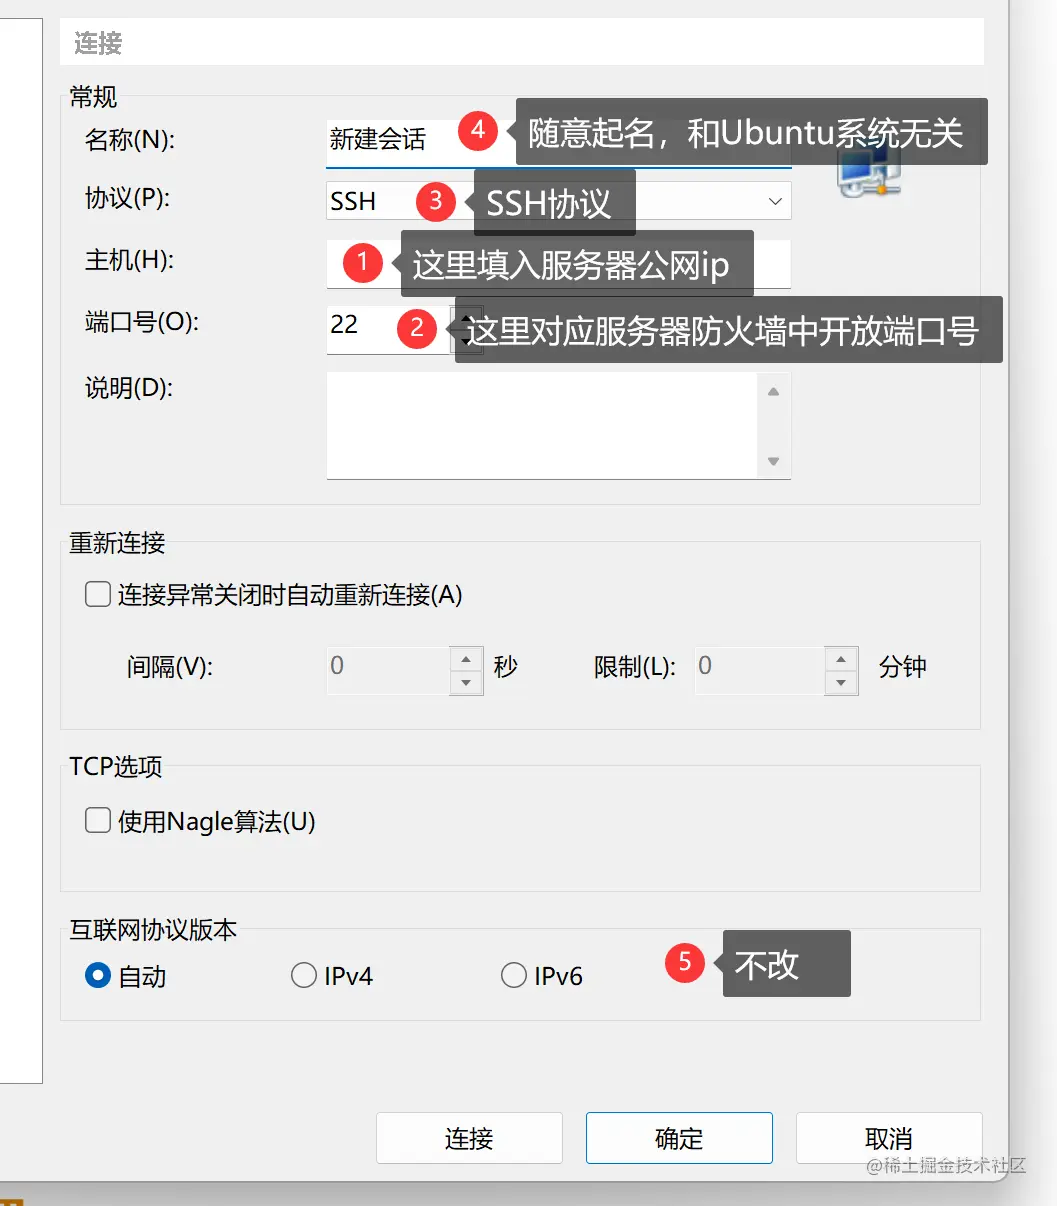Decrease the 限制 minutes stepper

[841, 683]
